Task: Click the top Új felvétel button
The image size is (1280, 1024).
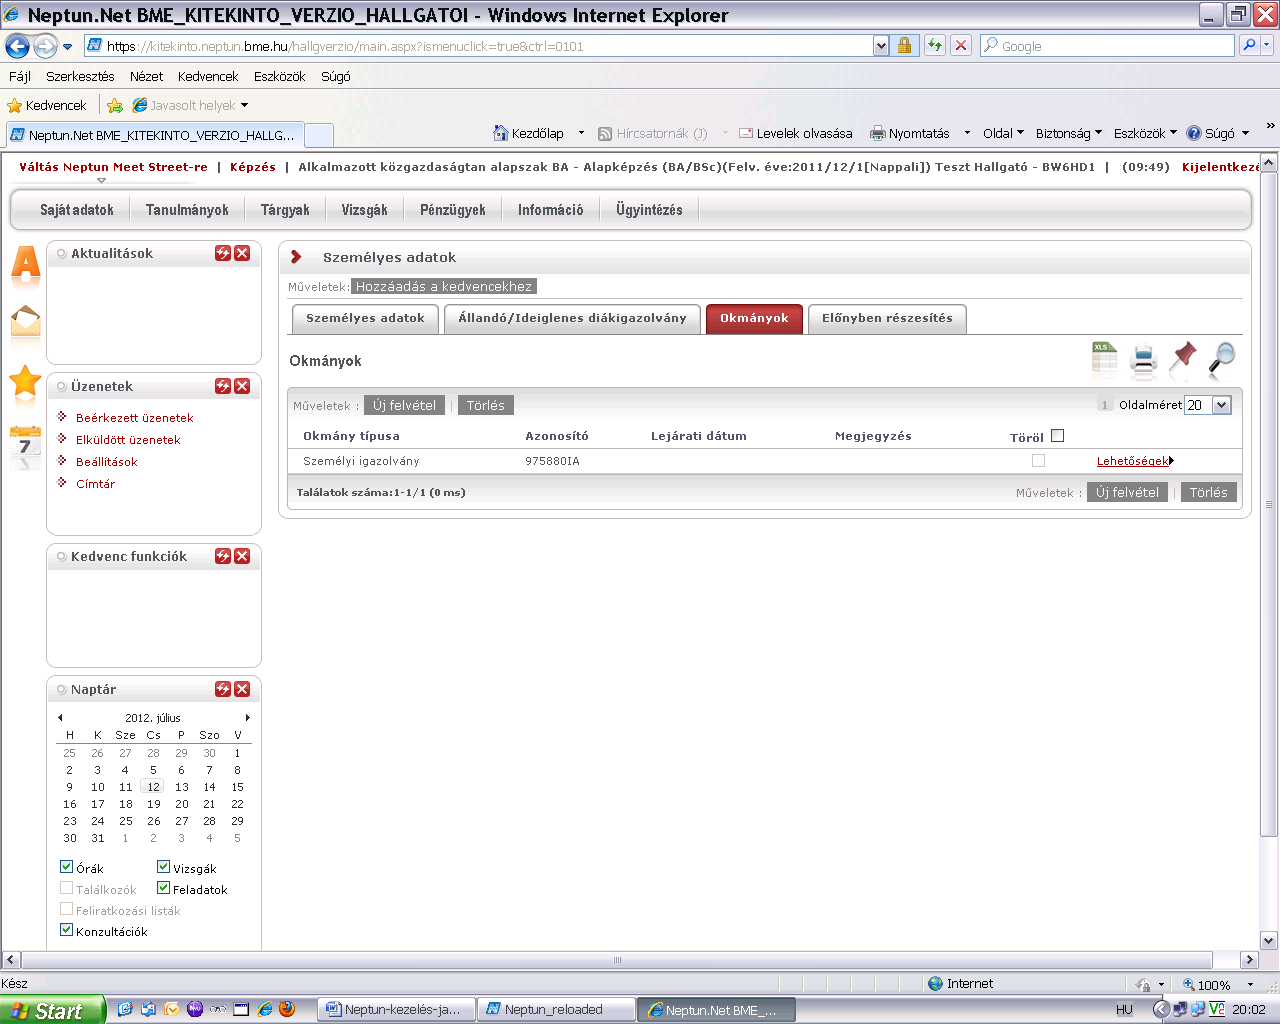Action: click(404, 405)
